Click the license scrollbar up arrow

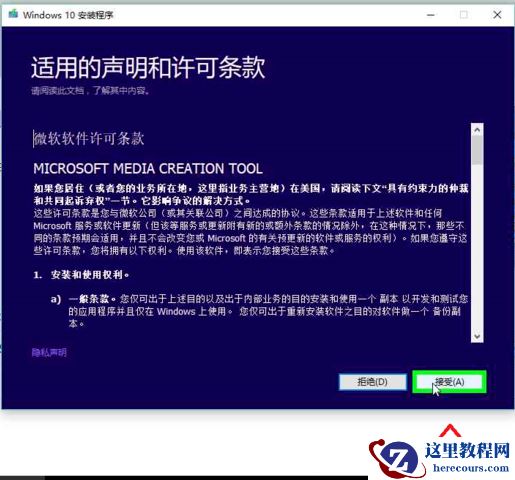pyautogui.click(x=477, y=130)
